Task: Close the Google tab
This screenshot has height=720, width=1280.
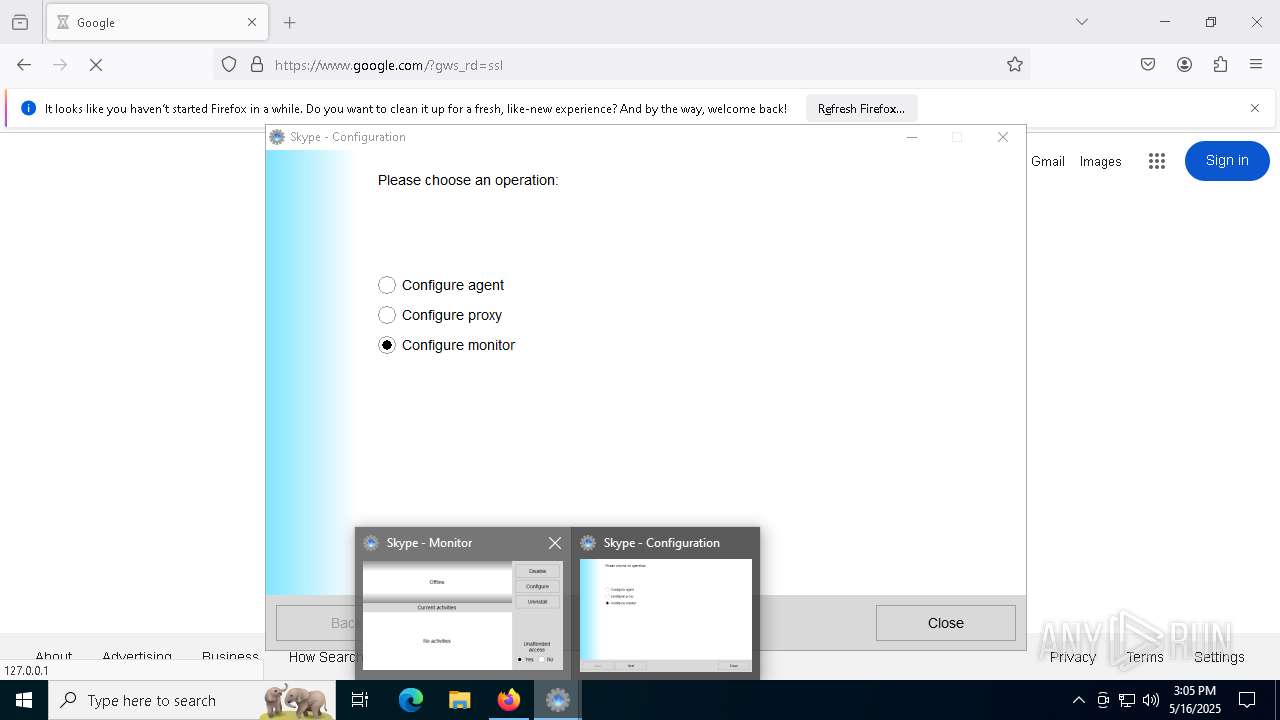Action: click(252, 22)
